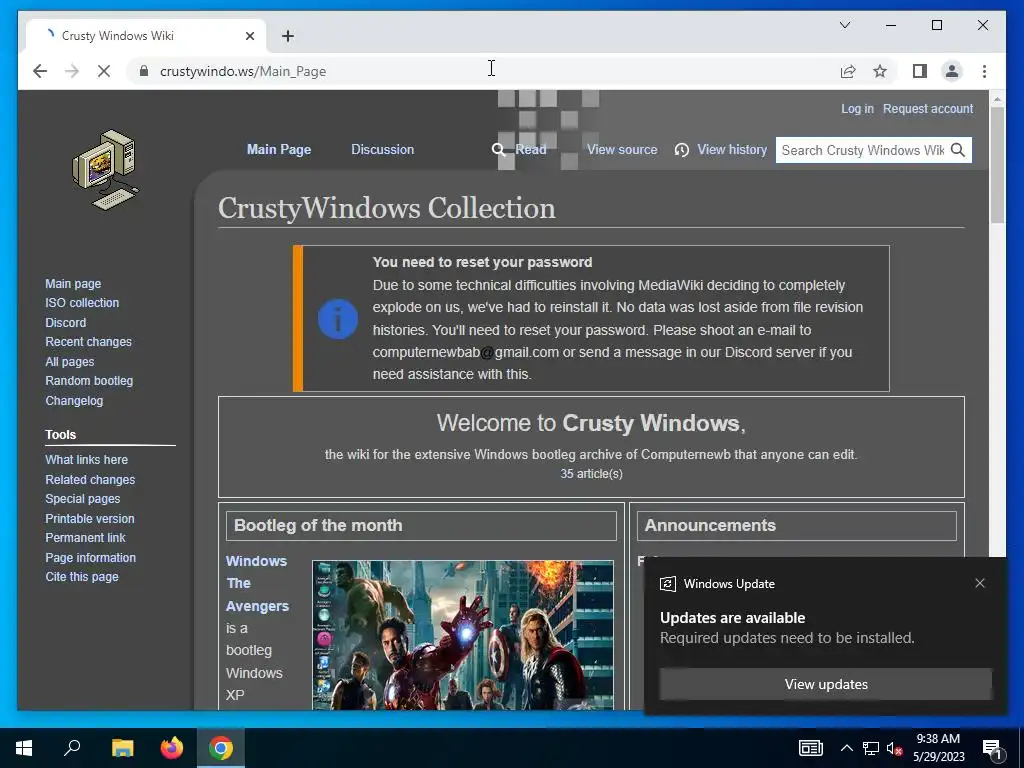1024x768 pixels.
Task: Click the padlock site info icon
Action: [144, 71]
